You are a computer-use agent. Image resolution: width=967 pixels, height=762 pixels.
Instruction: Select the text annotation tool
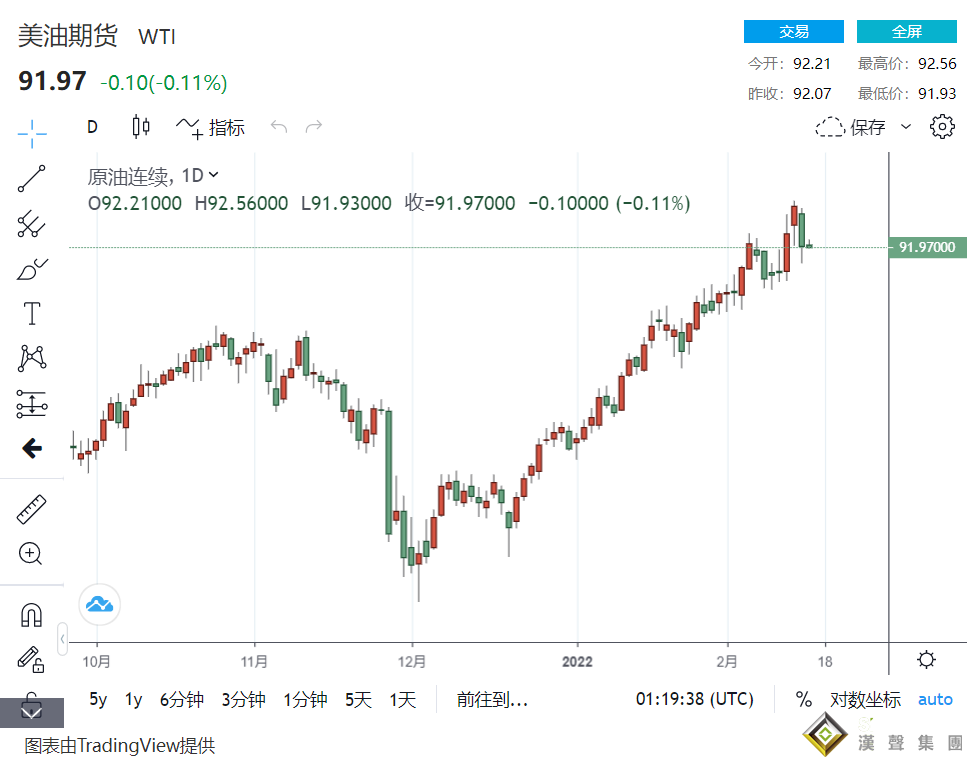[x=32, y=314]
